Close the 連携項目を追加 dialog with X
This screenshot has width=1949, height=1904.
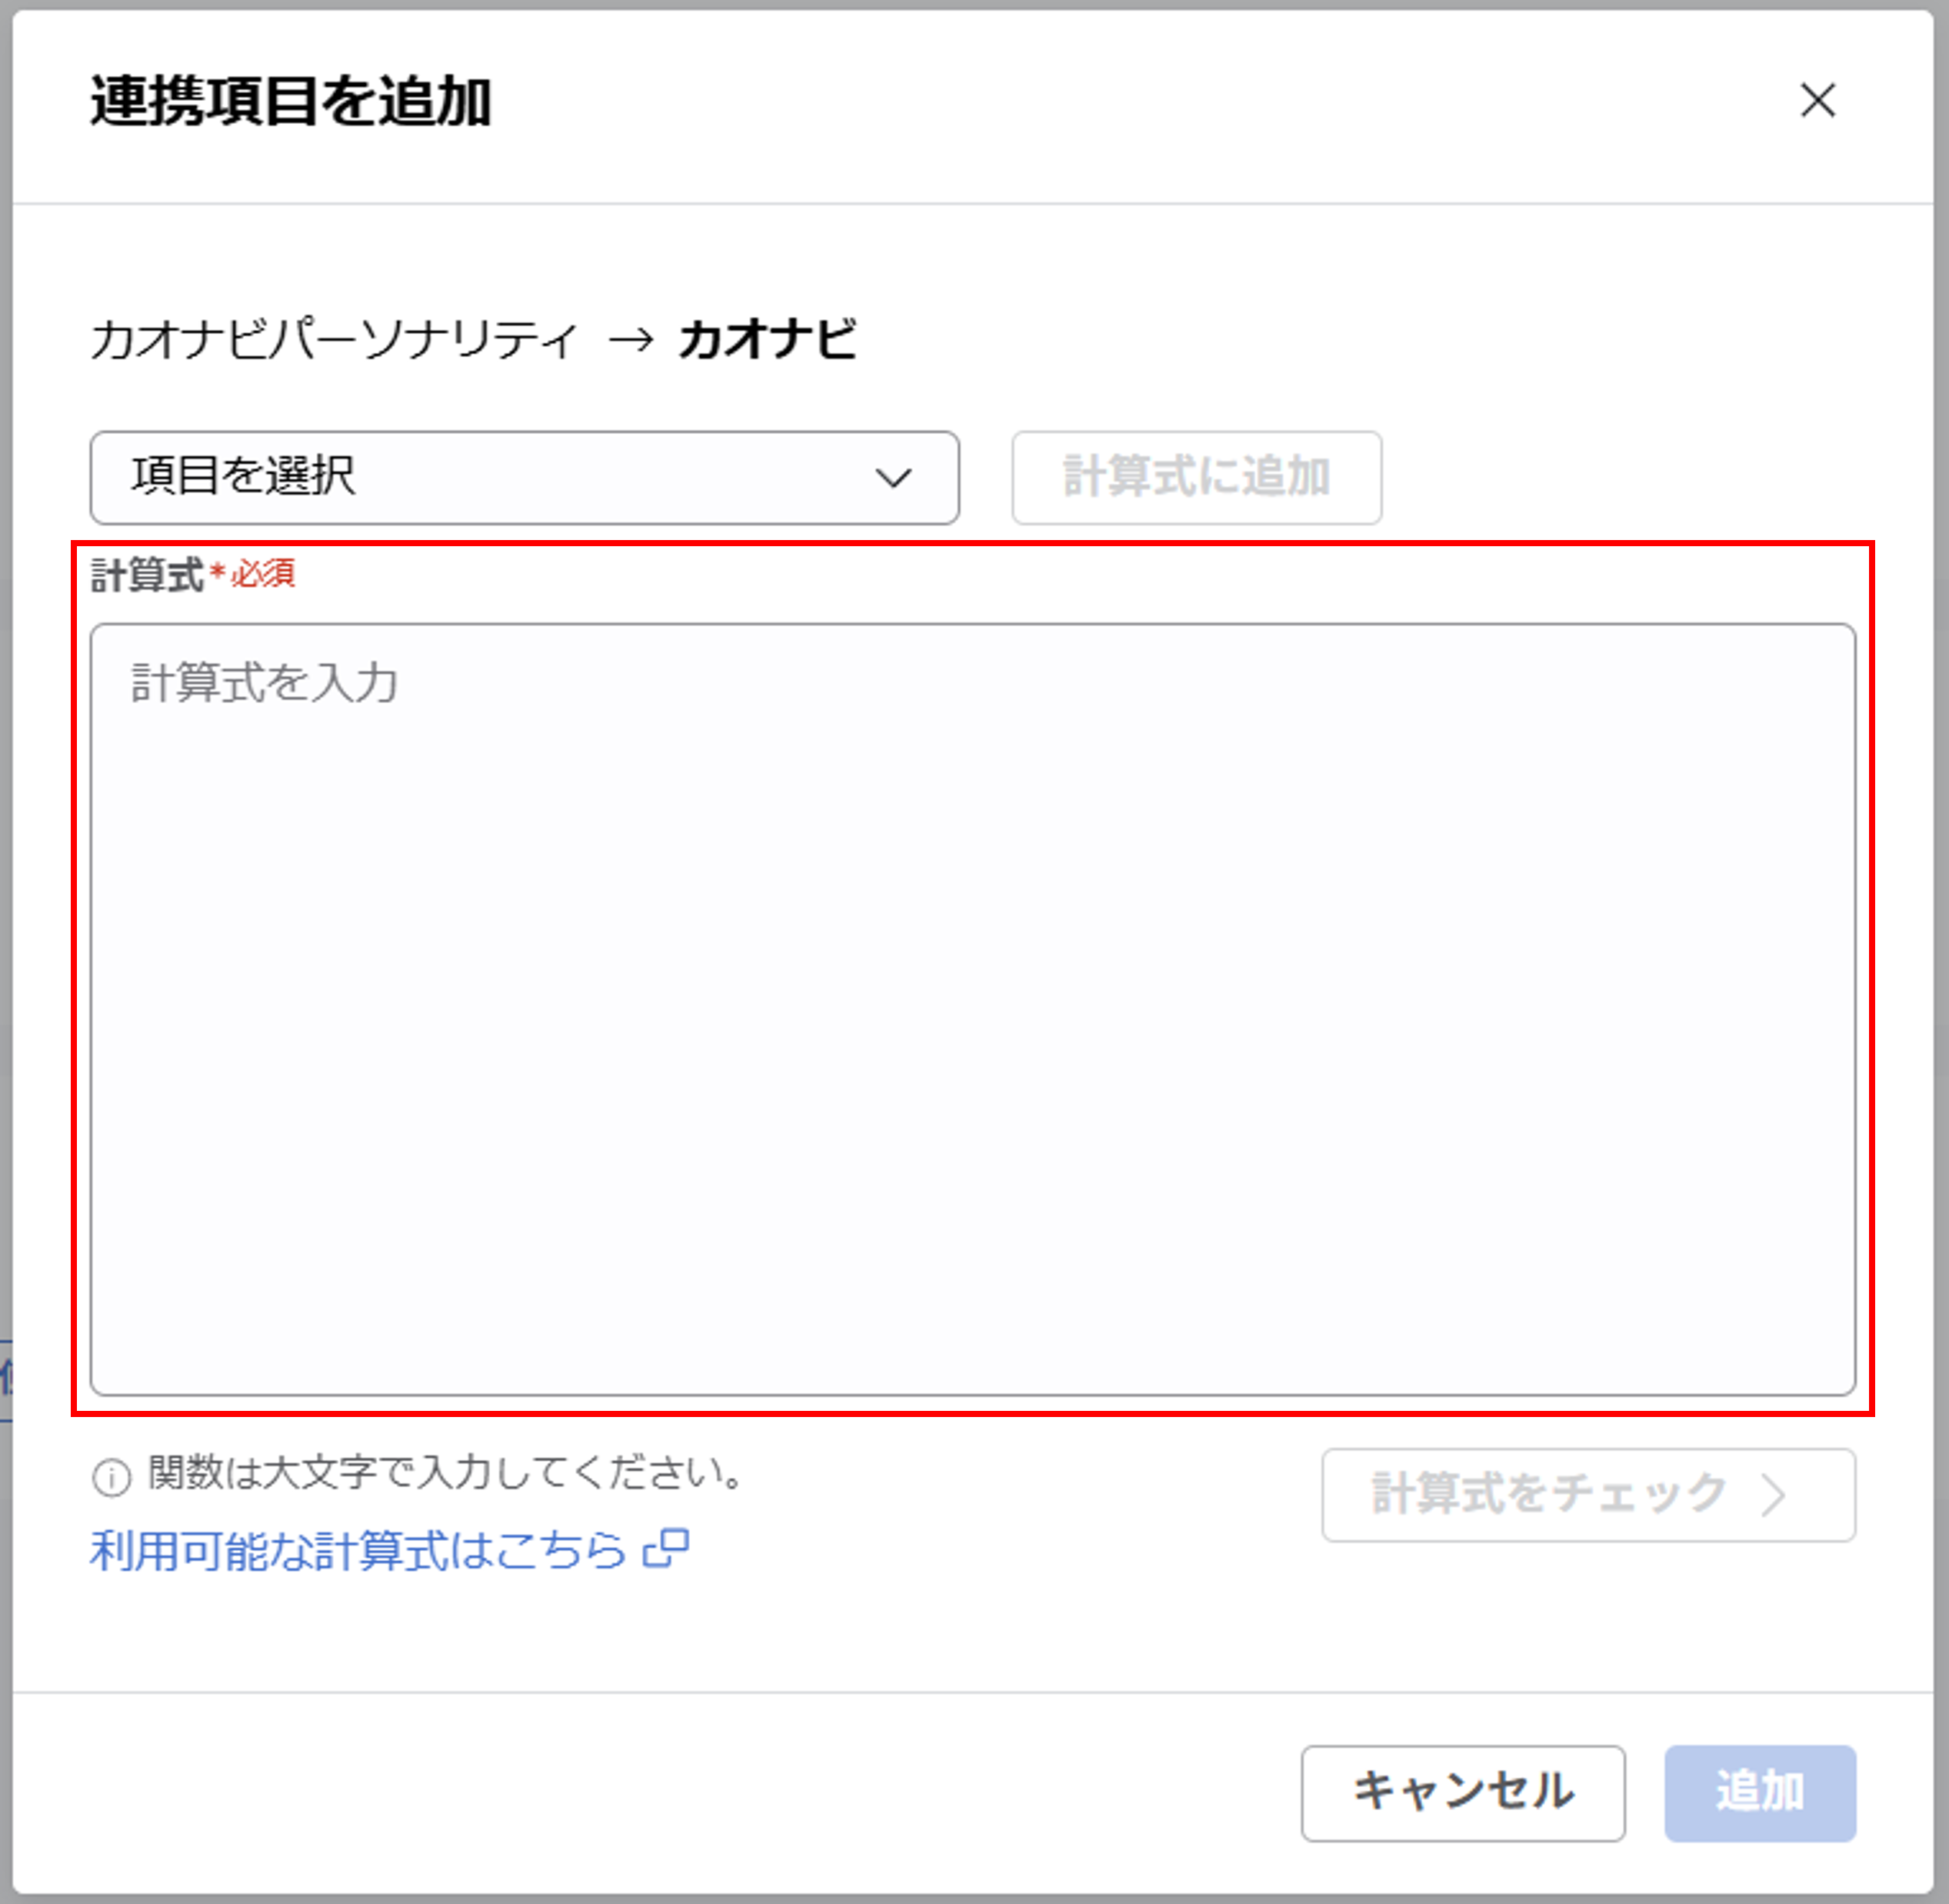click(1817, 100)
